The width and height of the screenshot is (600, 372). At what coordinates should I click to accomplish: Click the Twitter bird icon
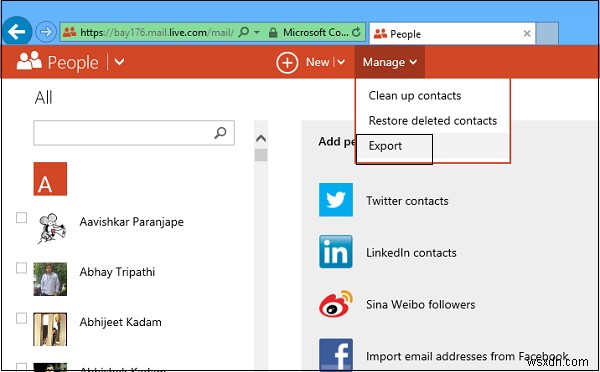coord(336,200)
